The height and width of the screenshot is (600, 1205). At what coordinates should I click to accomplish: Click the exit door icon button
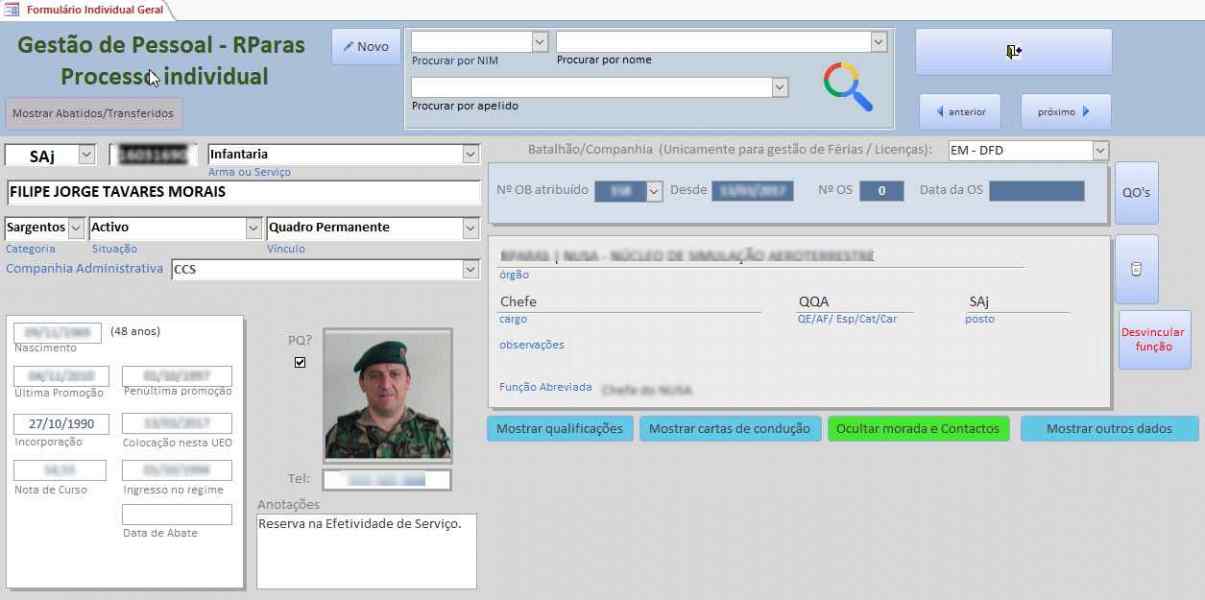(1013, 51)
